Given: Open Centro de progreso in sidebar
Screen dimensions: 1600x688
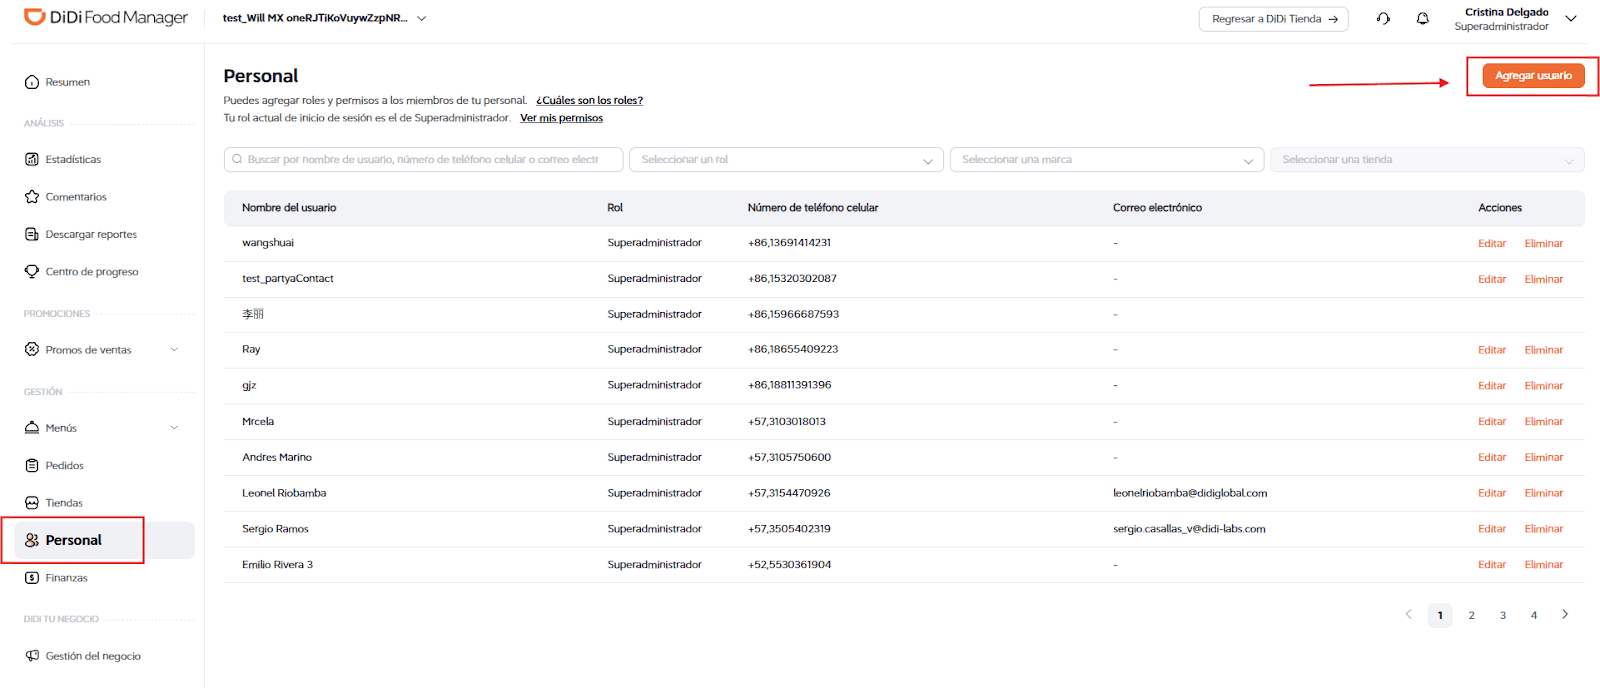Looking at the screenshot, I should coord(91,272).
